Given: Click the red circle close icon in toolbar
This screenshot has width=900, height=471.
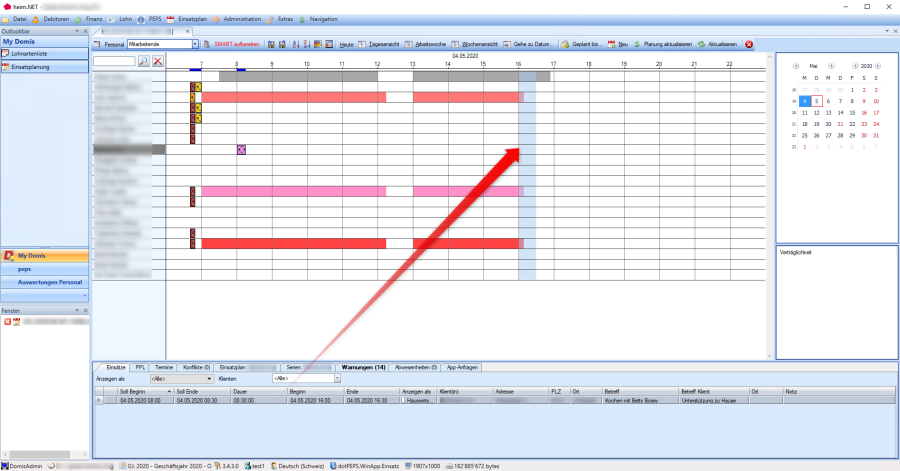Looking at the screenshot, I should click(x=749, y=44).
